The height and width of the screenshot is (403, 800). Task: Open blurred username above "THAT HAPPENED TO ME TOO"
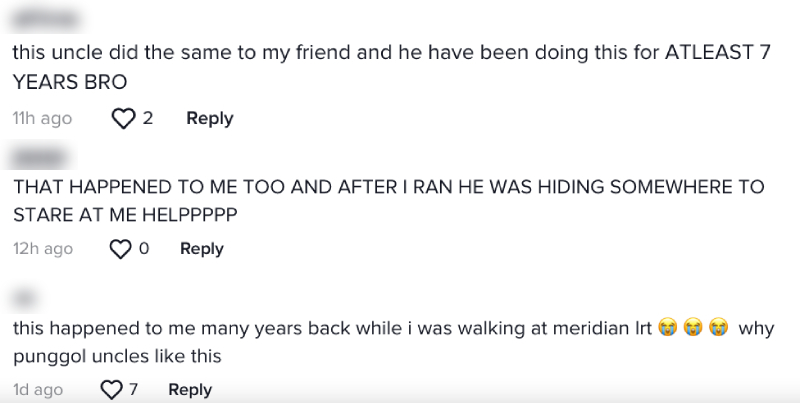(40, 157)
